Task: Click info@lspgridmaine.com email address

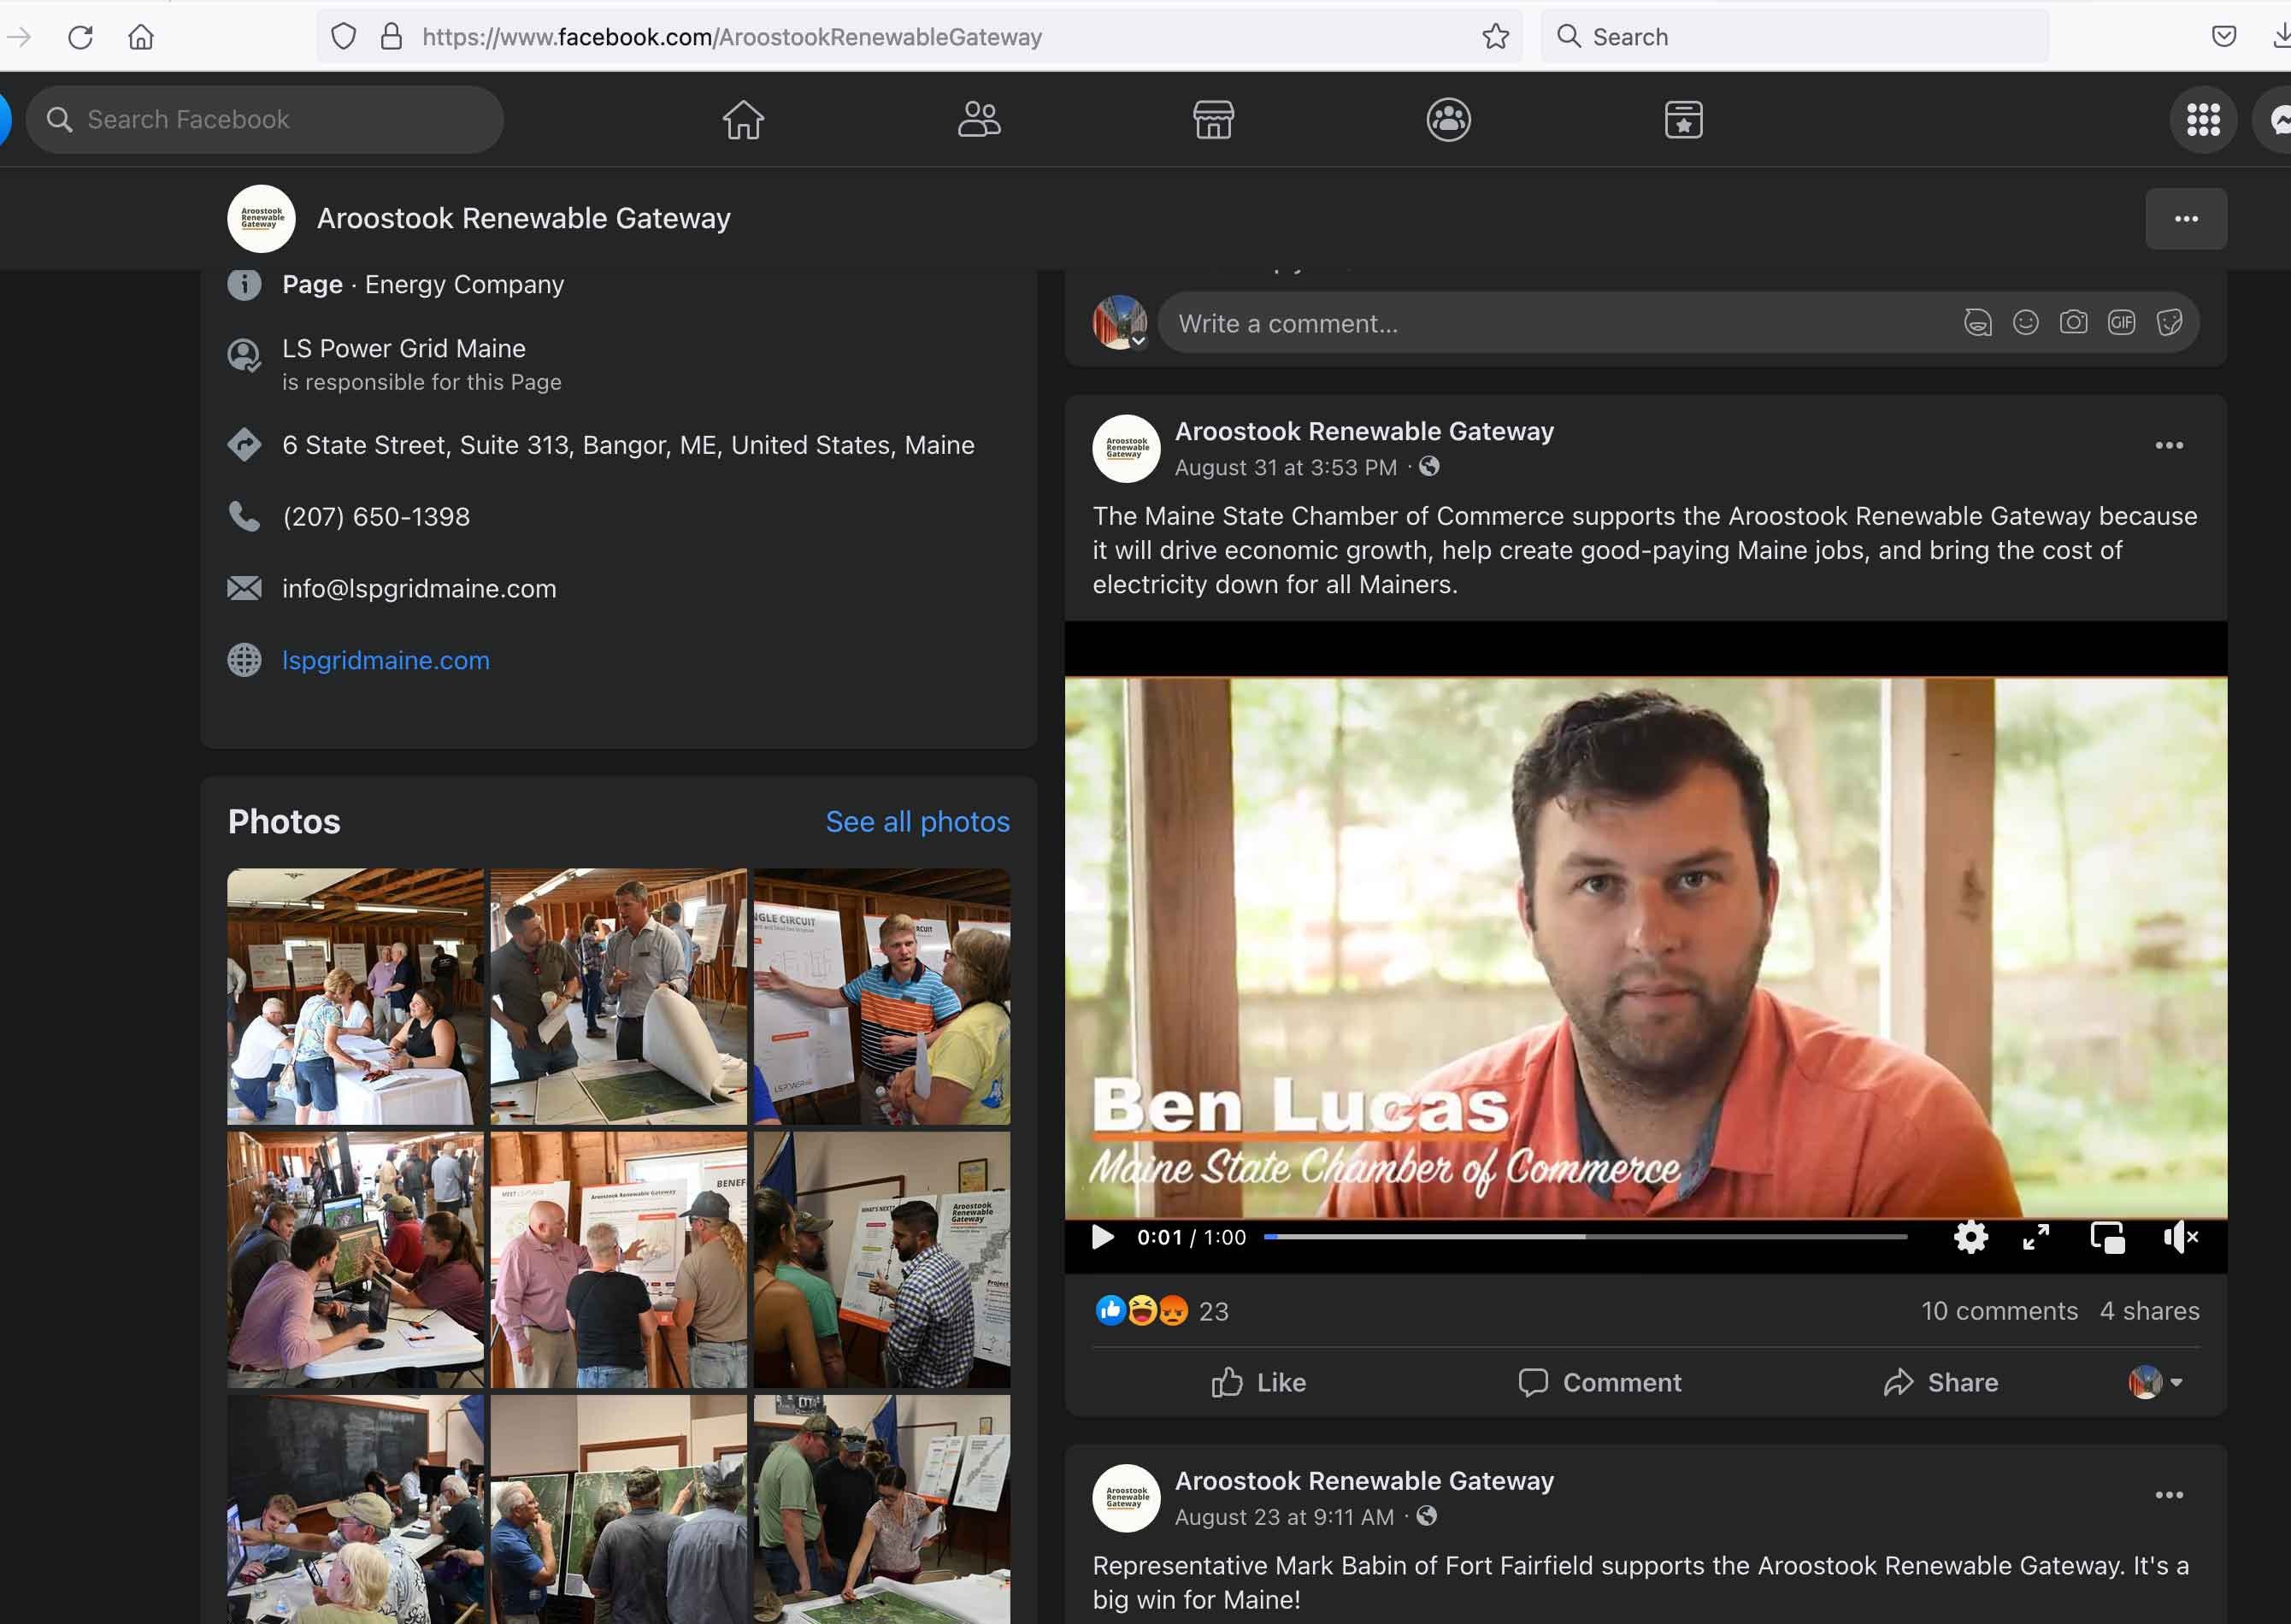Action: click(x=419, y=588)
